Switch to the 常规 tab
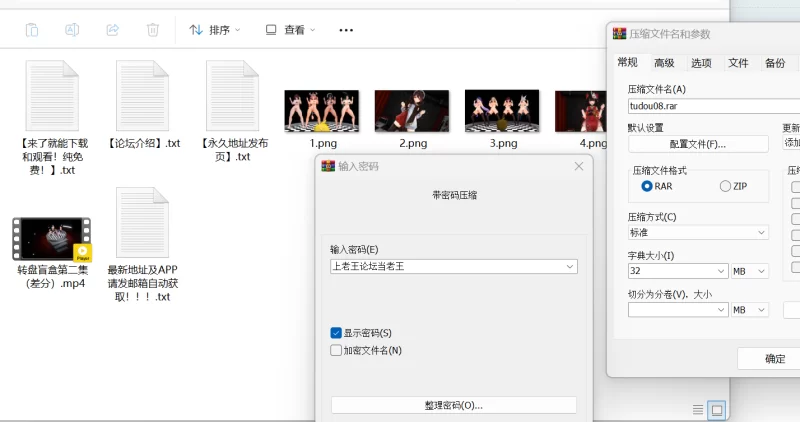Screen dimensions: 800x422 click(x=628, y=62)
